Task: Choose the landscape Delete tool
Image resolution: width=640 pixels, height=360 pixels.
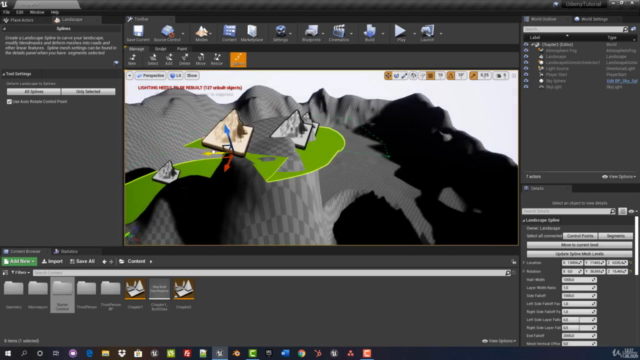Action: [x=184, y=60]
